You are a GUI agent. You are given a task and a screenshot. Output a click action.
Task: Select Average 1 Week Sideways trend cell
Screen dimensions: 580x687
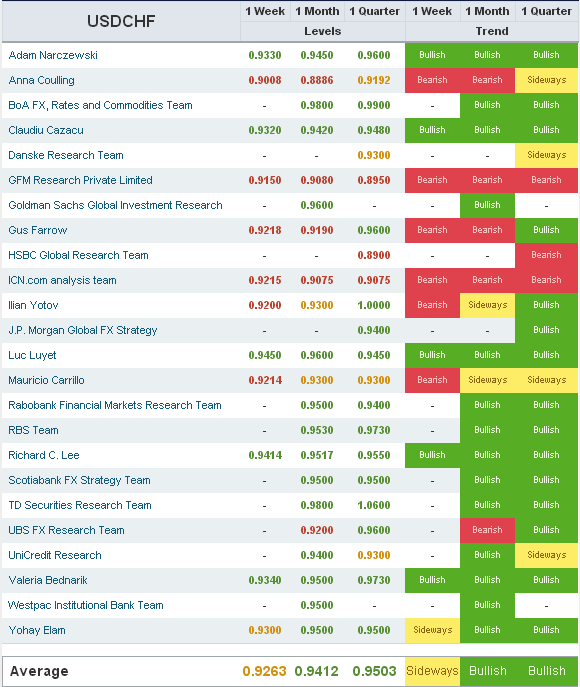point(432,671)
